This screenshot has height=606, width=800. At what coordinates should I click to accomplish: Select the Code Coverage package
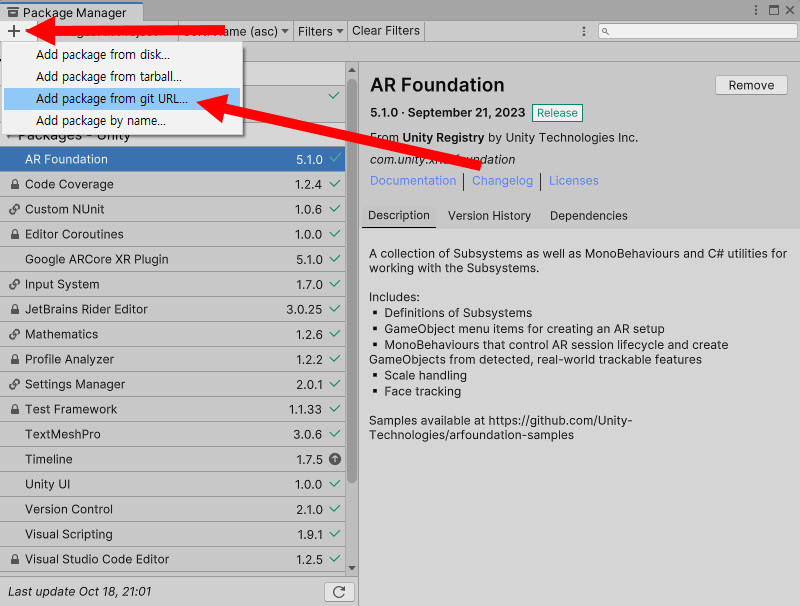point(172,184)
